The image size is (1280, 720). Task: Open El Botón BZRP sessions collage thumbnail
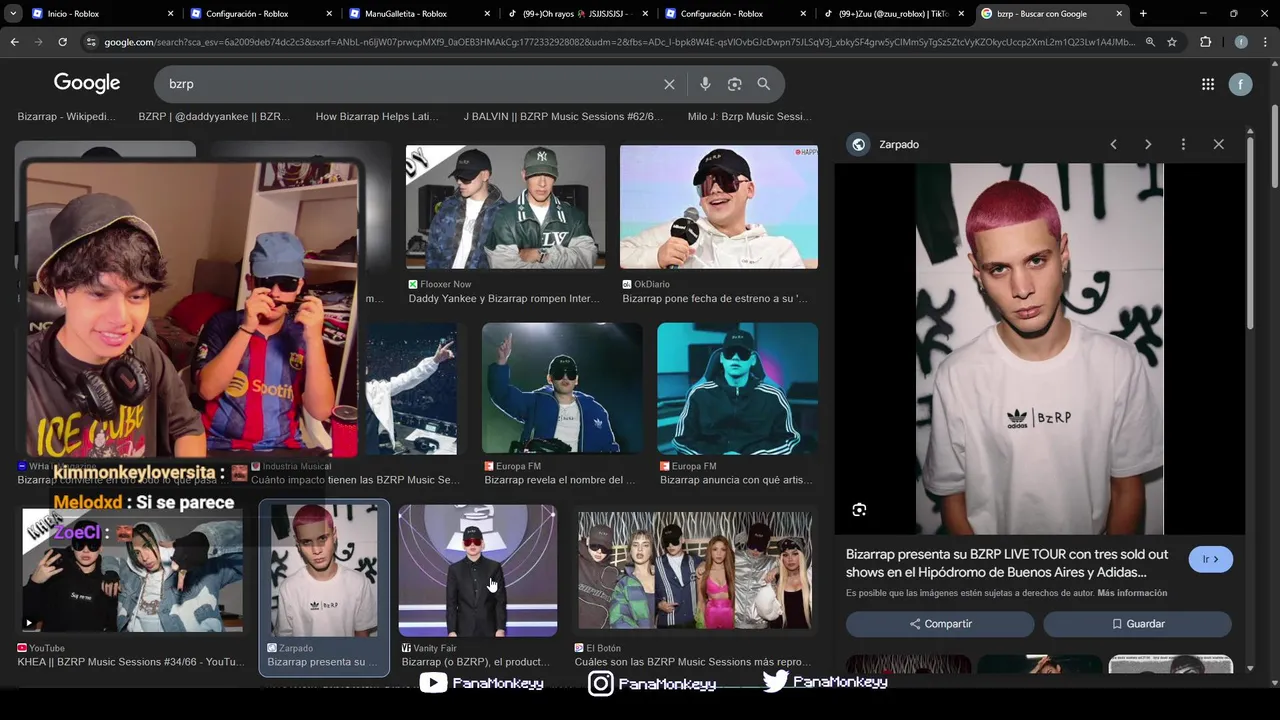pos(695,570)
